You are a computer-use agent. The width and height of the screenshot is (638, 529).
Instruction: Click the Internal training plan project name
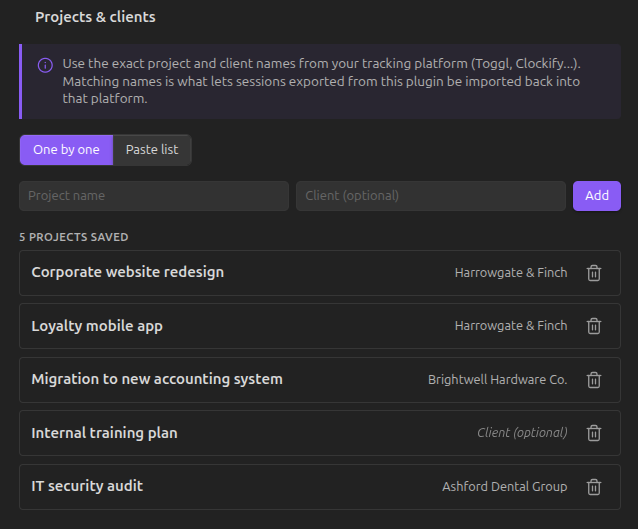click(104, 433)
